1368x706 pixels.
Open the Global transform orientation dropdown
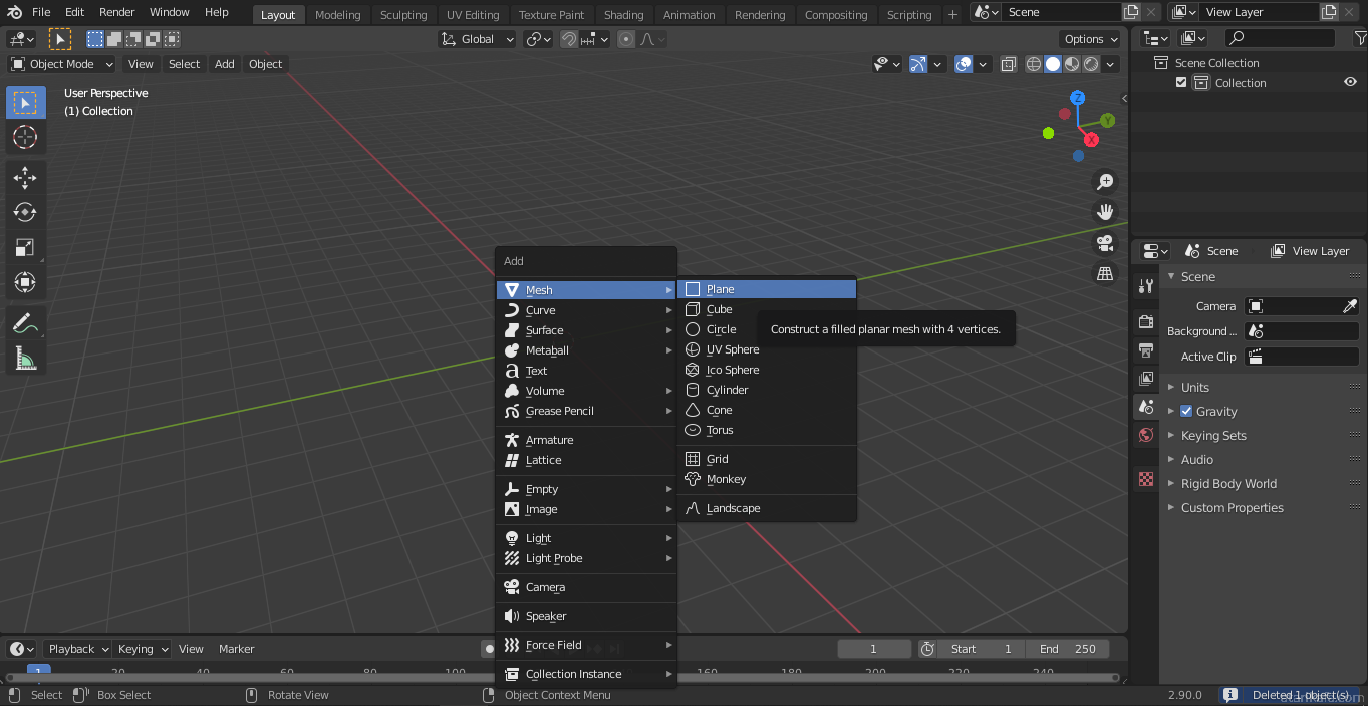(x=478, y=39)
